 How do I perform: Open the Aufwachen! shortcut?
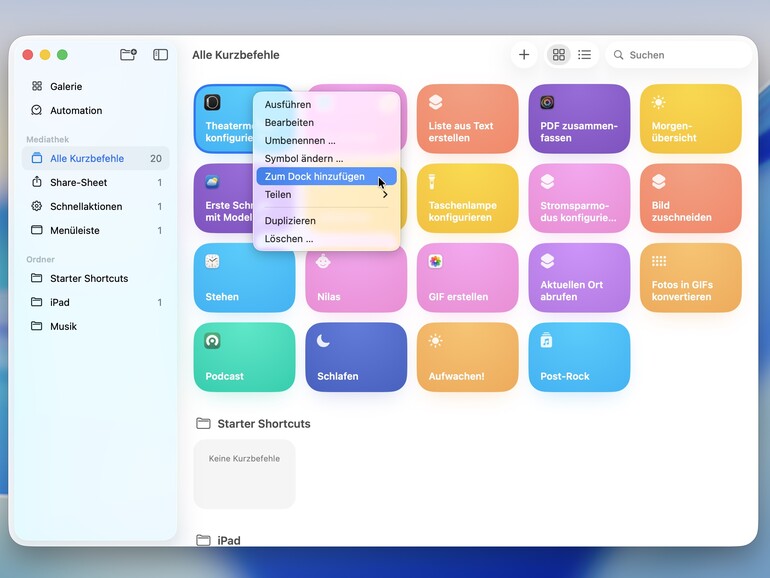(x=468, y=358)
